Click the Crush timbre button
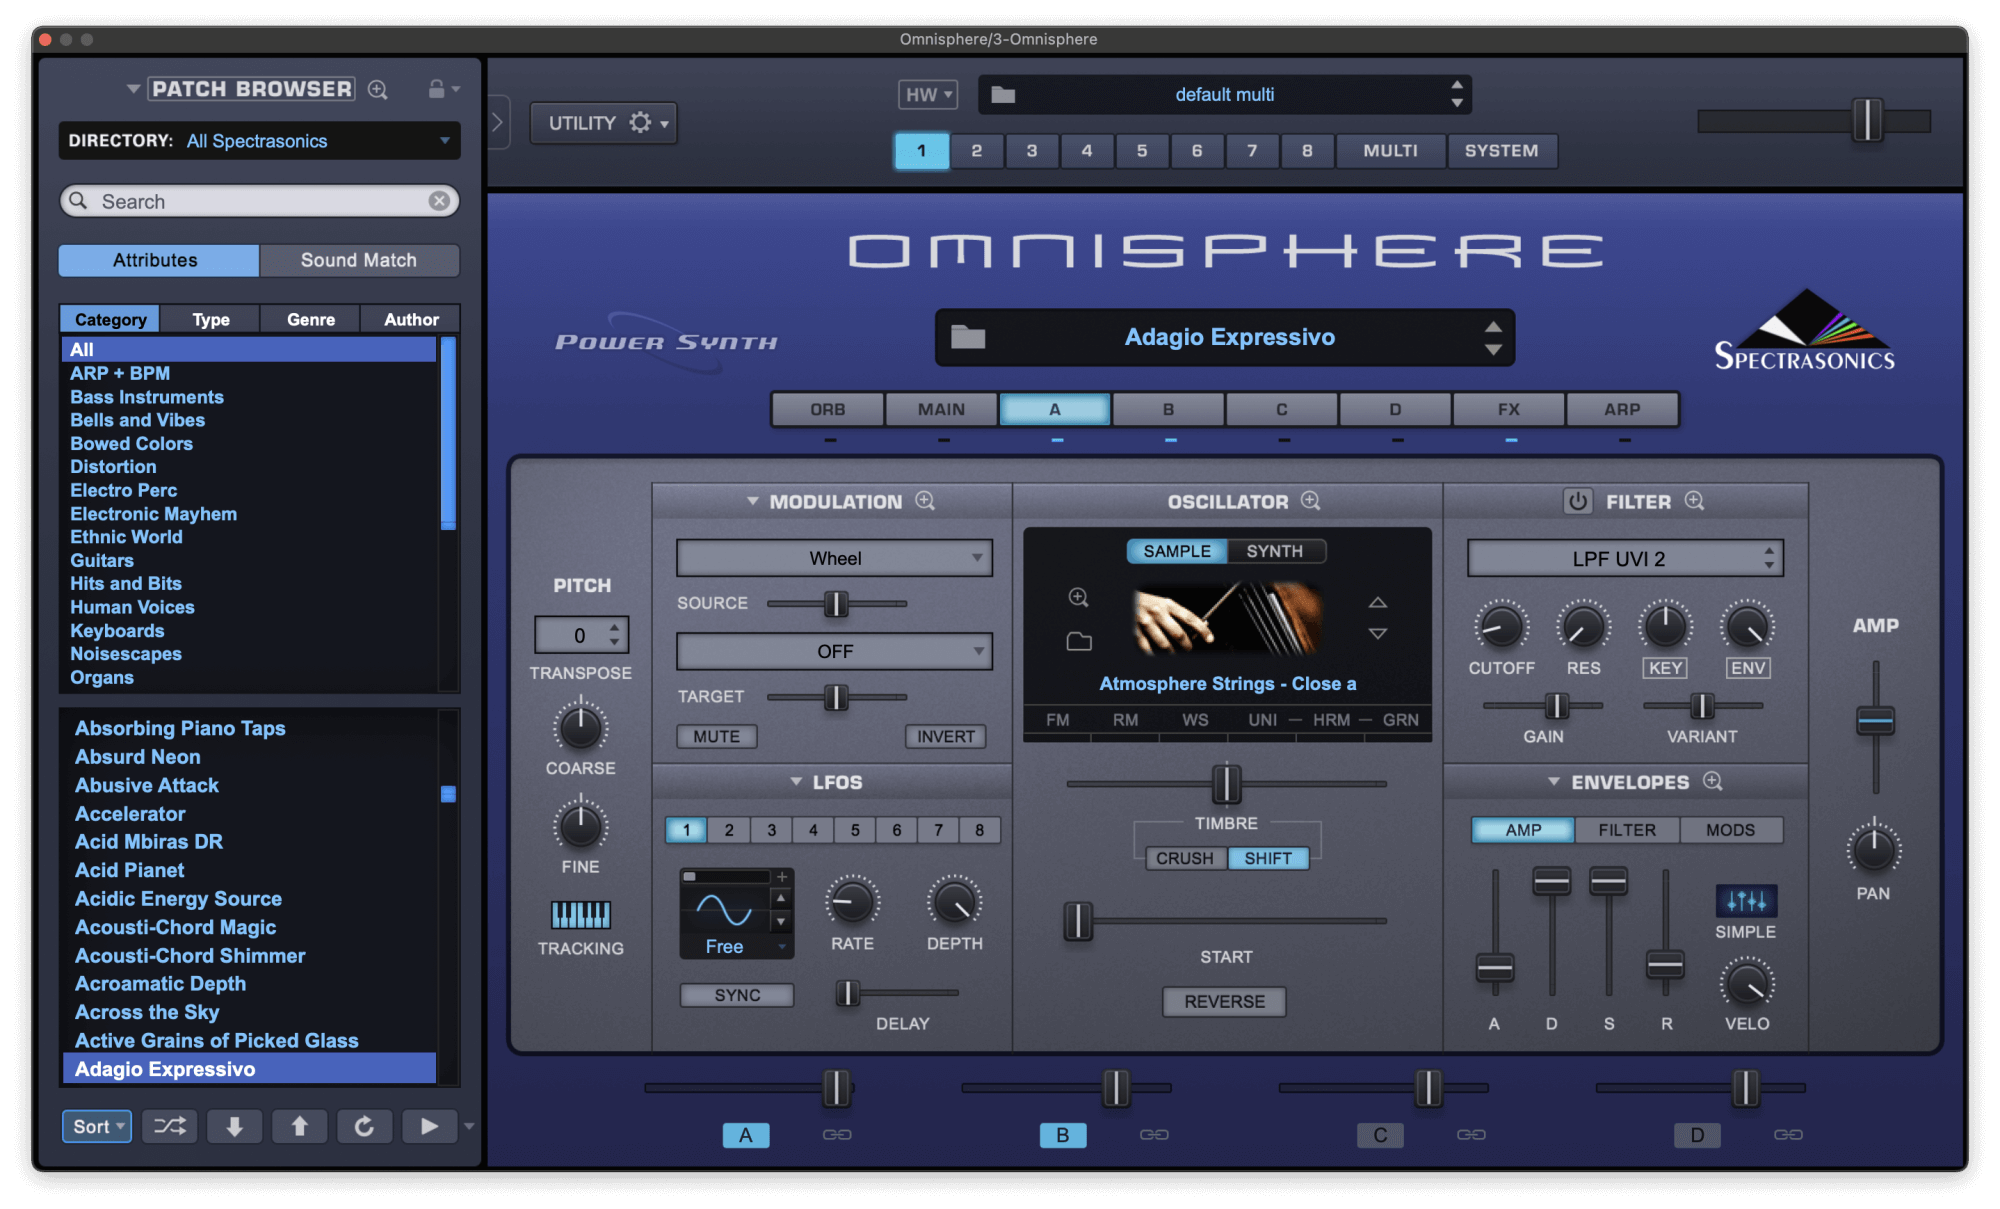 coord(1184,858)
